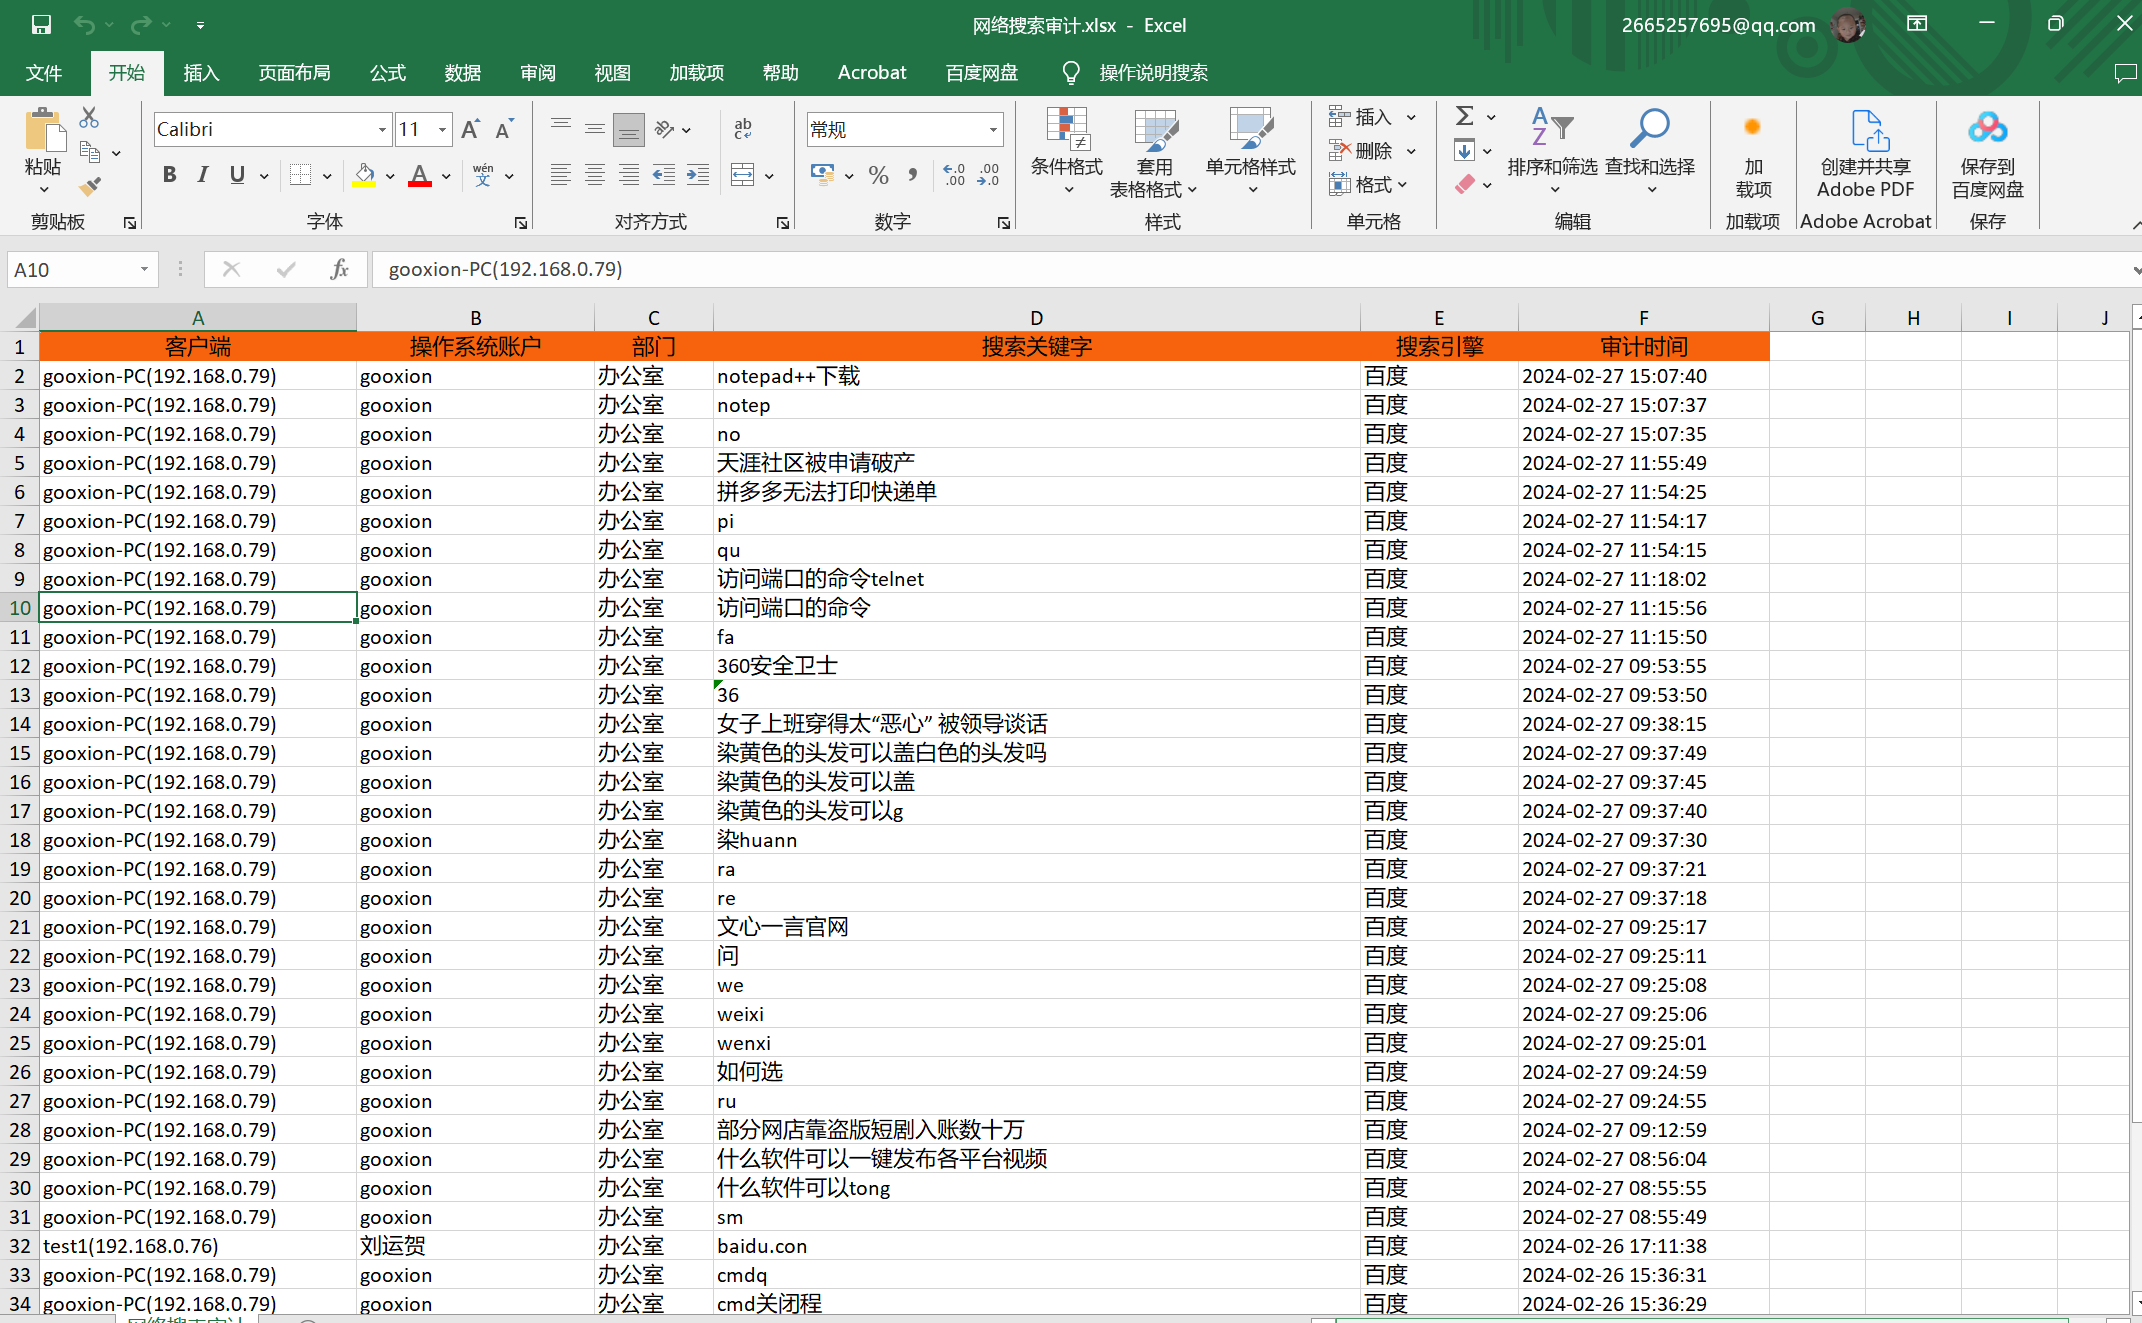The image size is (2142, 1323).
Task: Center text horizontally
Action: [595, 175]
